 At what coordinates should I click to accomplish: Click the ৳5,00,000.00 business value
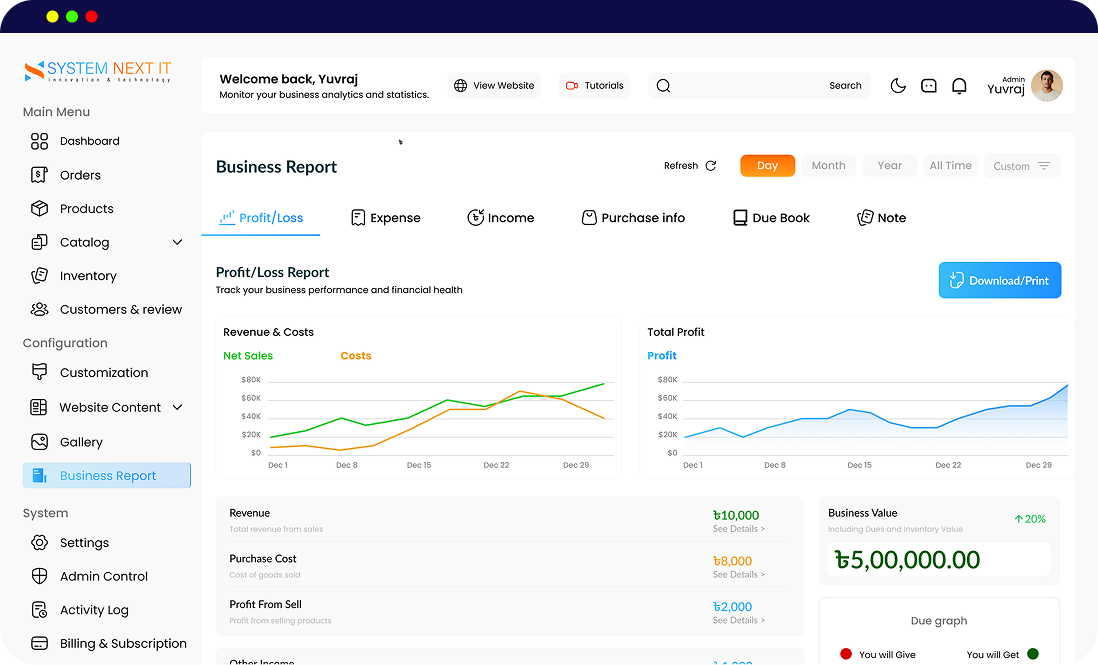click(907, 560)
